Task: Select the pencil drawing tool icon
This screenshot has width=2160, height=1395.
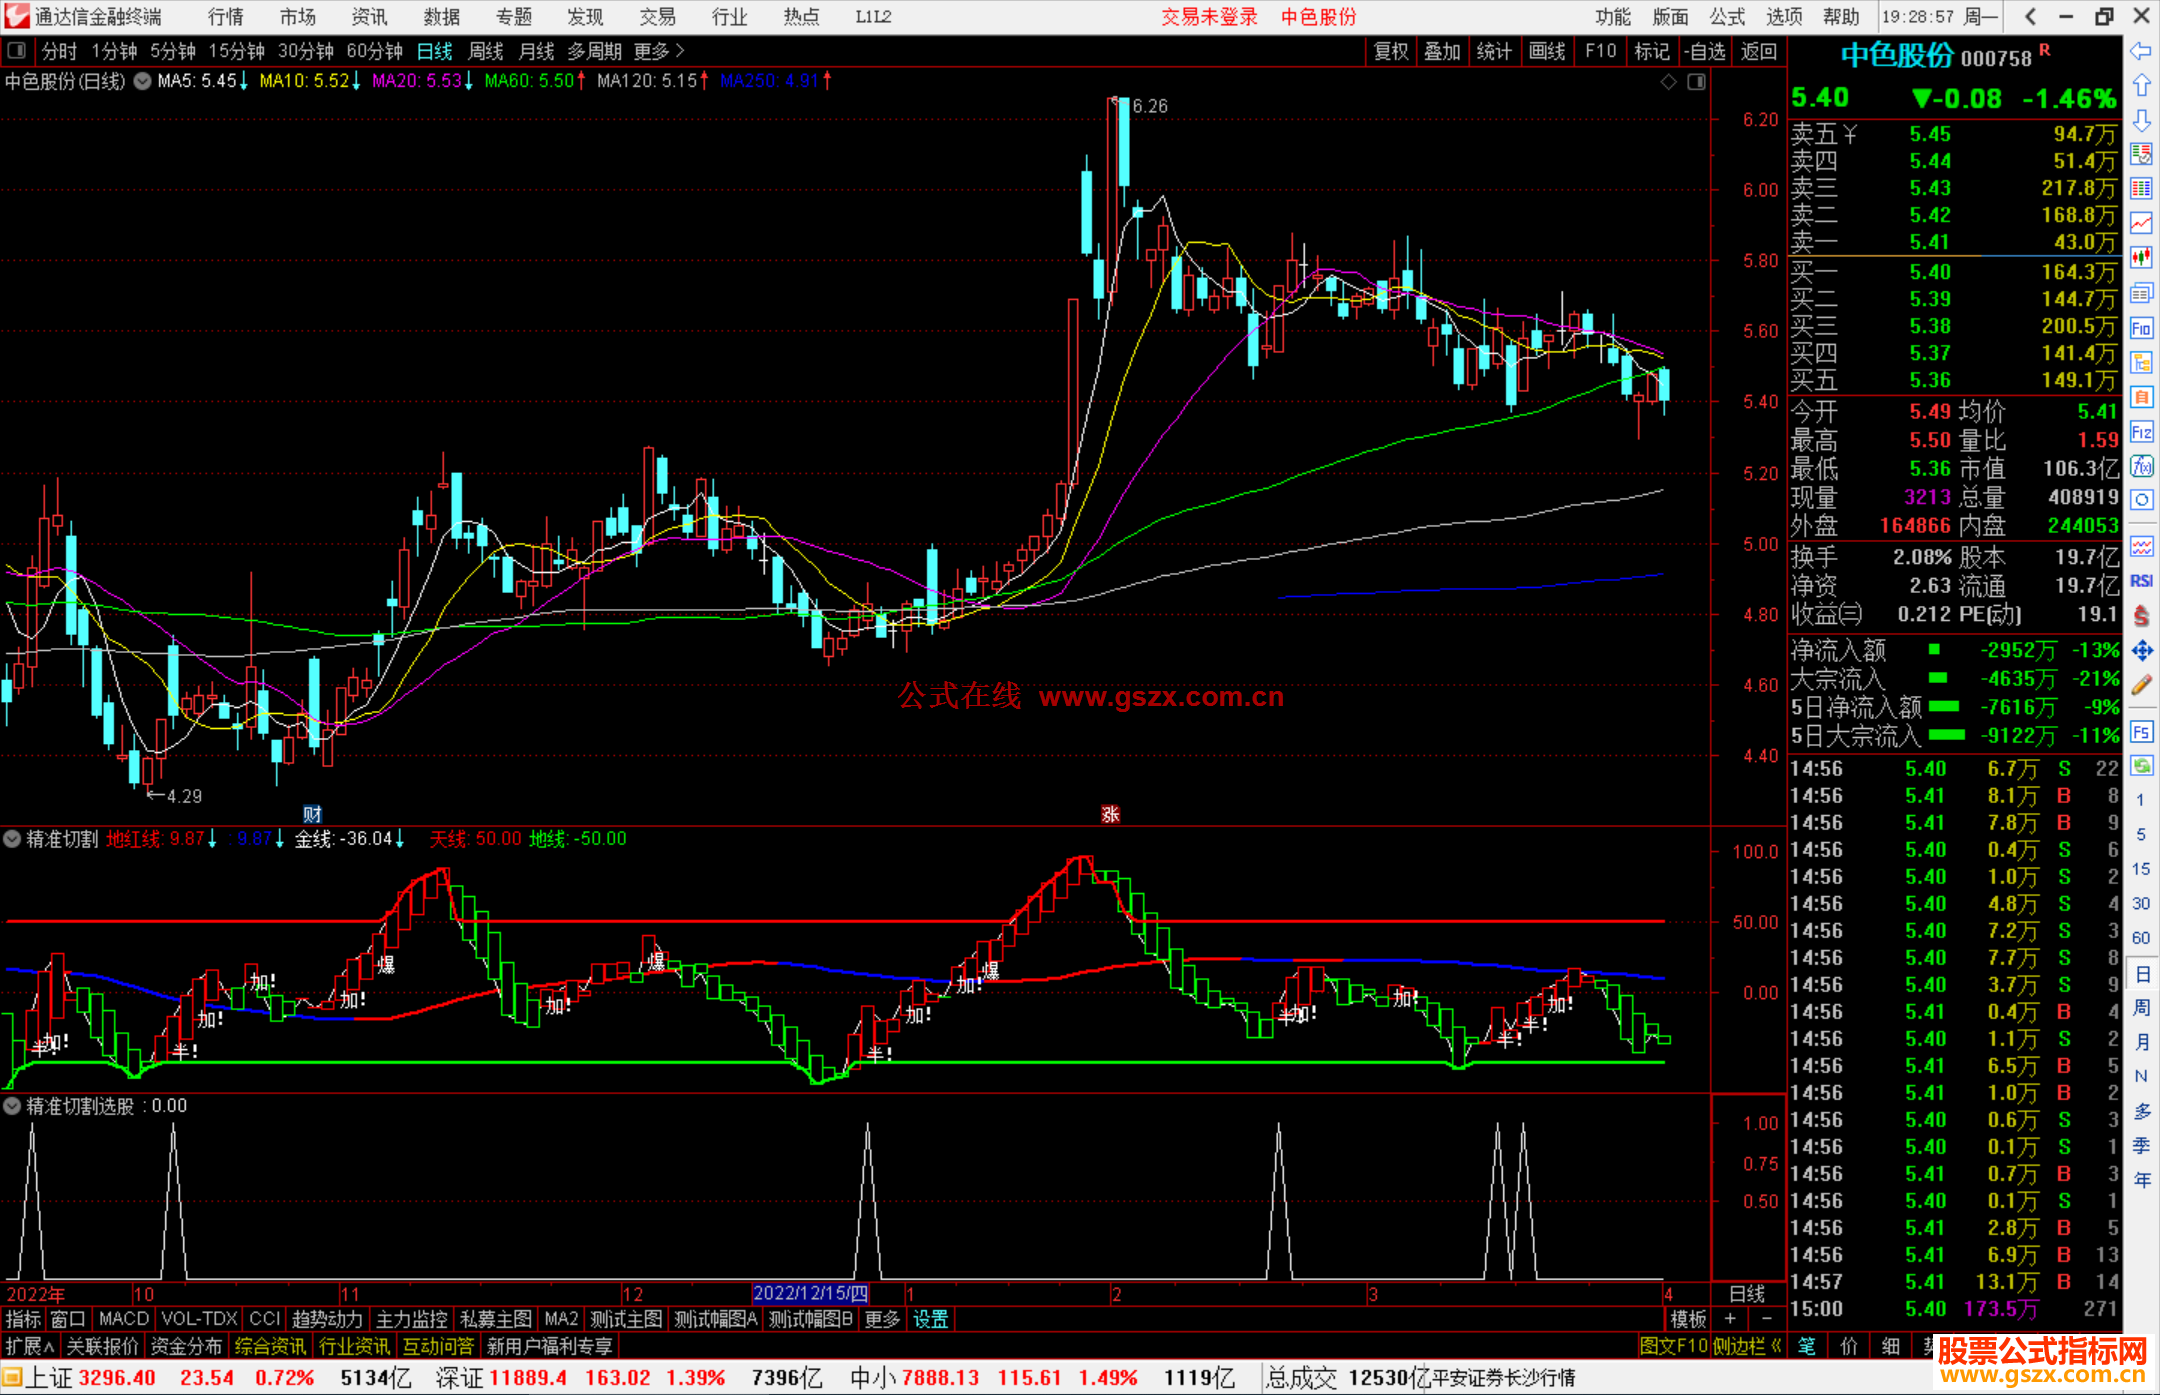Action: 2141,686
